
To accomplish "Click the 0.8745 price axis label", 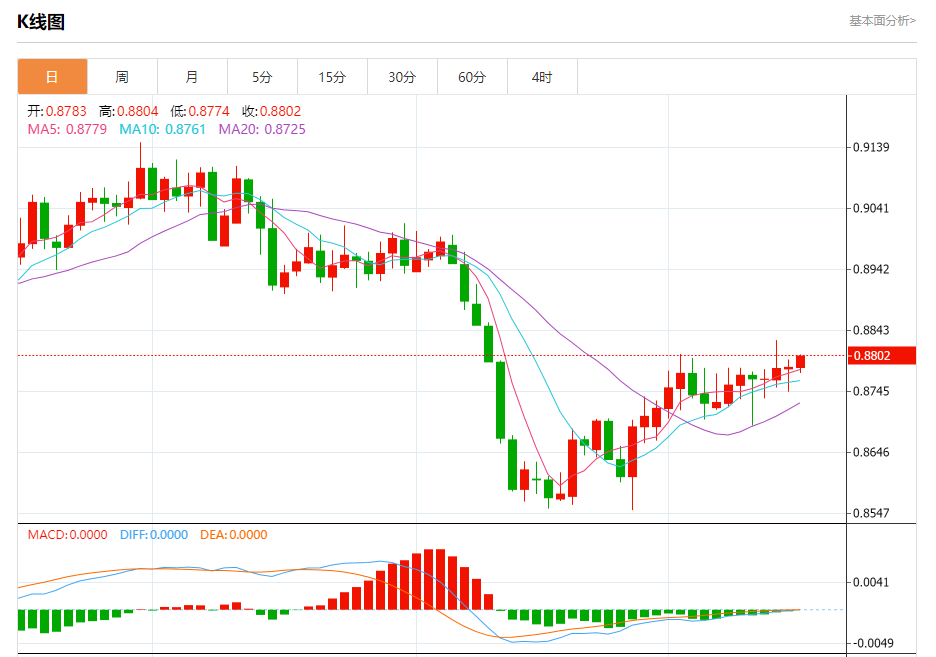I will pyautogui.click(x=871, y=391).
